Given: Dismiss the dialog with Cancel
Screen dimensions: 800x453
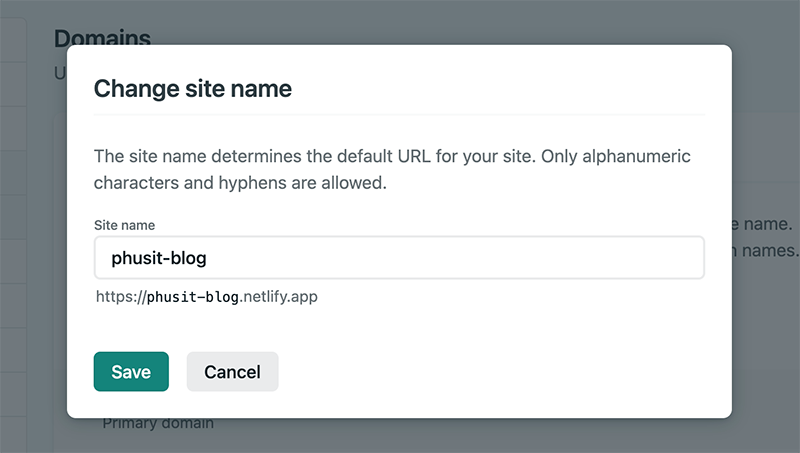Looking at the screenshot, I should point(233,371).
